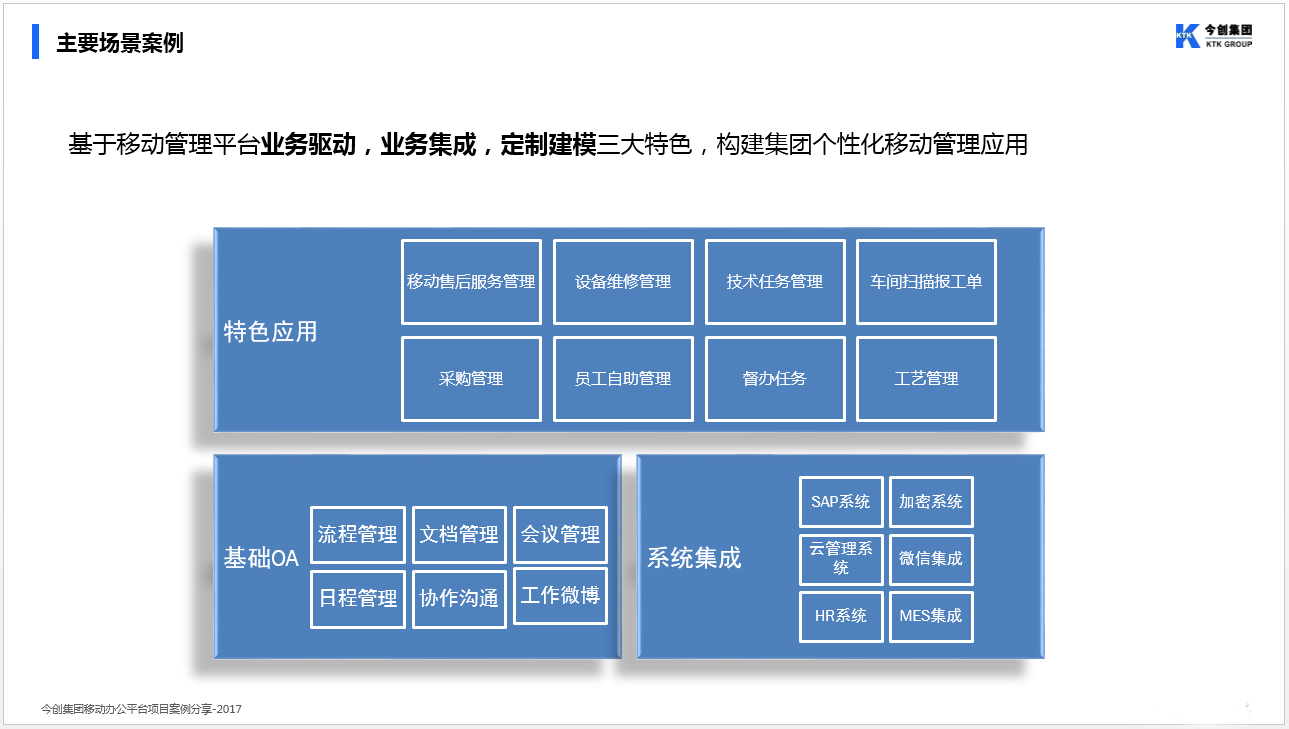Open the 车间扫描报工单 box
The image size is (1289, 729).
pyautogui.click(x=926, y=282)
